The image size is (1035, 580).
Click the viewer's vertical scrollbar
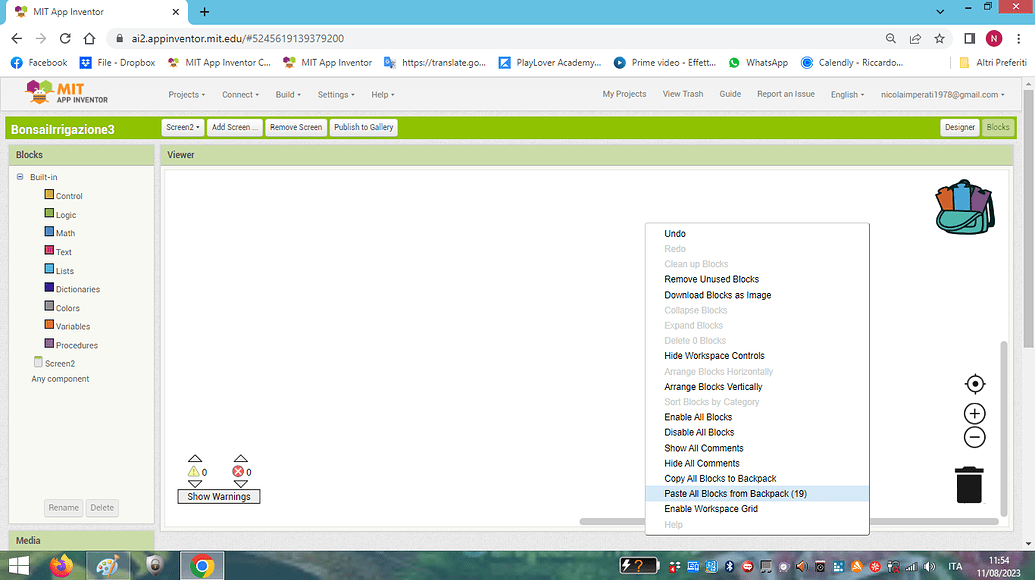(x=1003, y=420)
